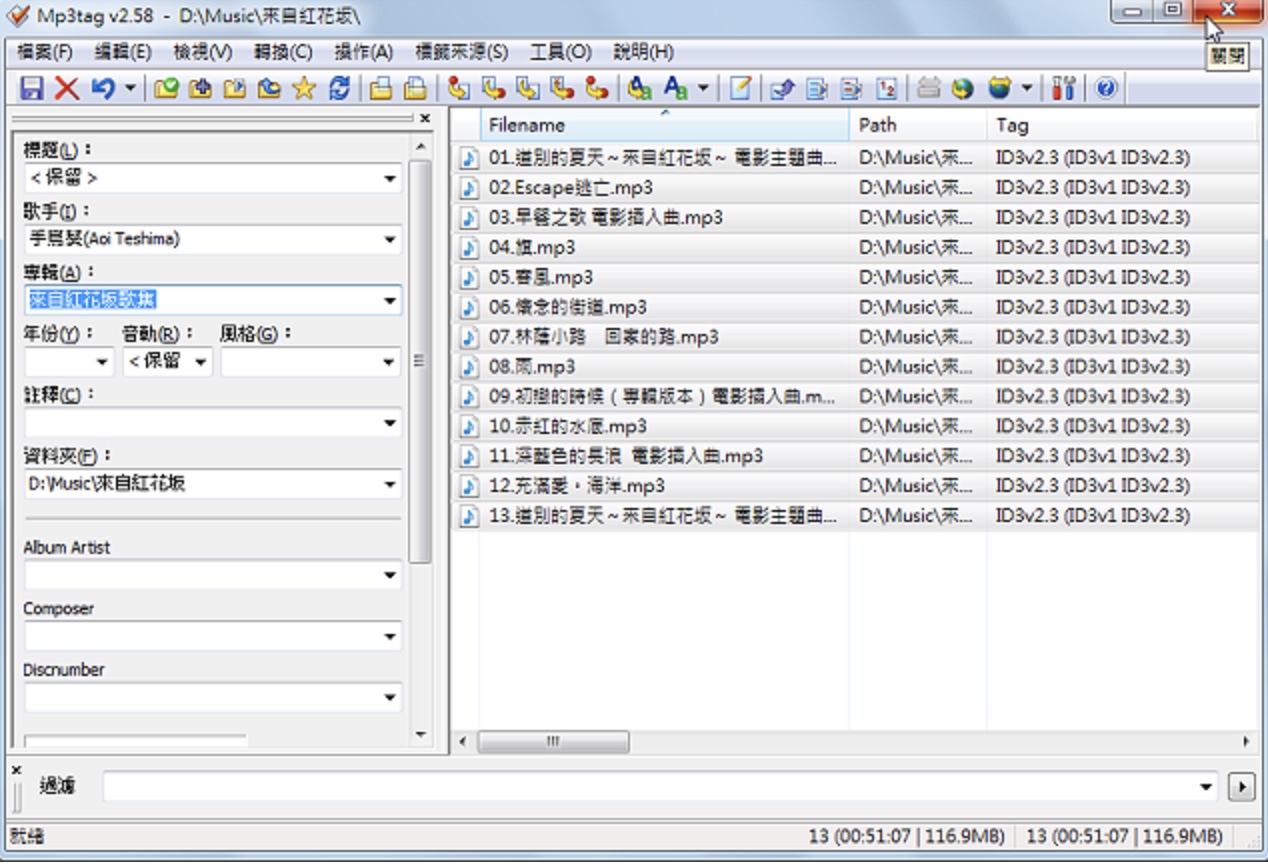
Task: Select file 02.Escape逃亡.mp3
Action: tap(570, 188)
